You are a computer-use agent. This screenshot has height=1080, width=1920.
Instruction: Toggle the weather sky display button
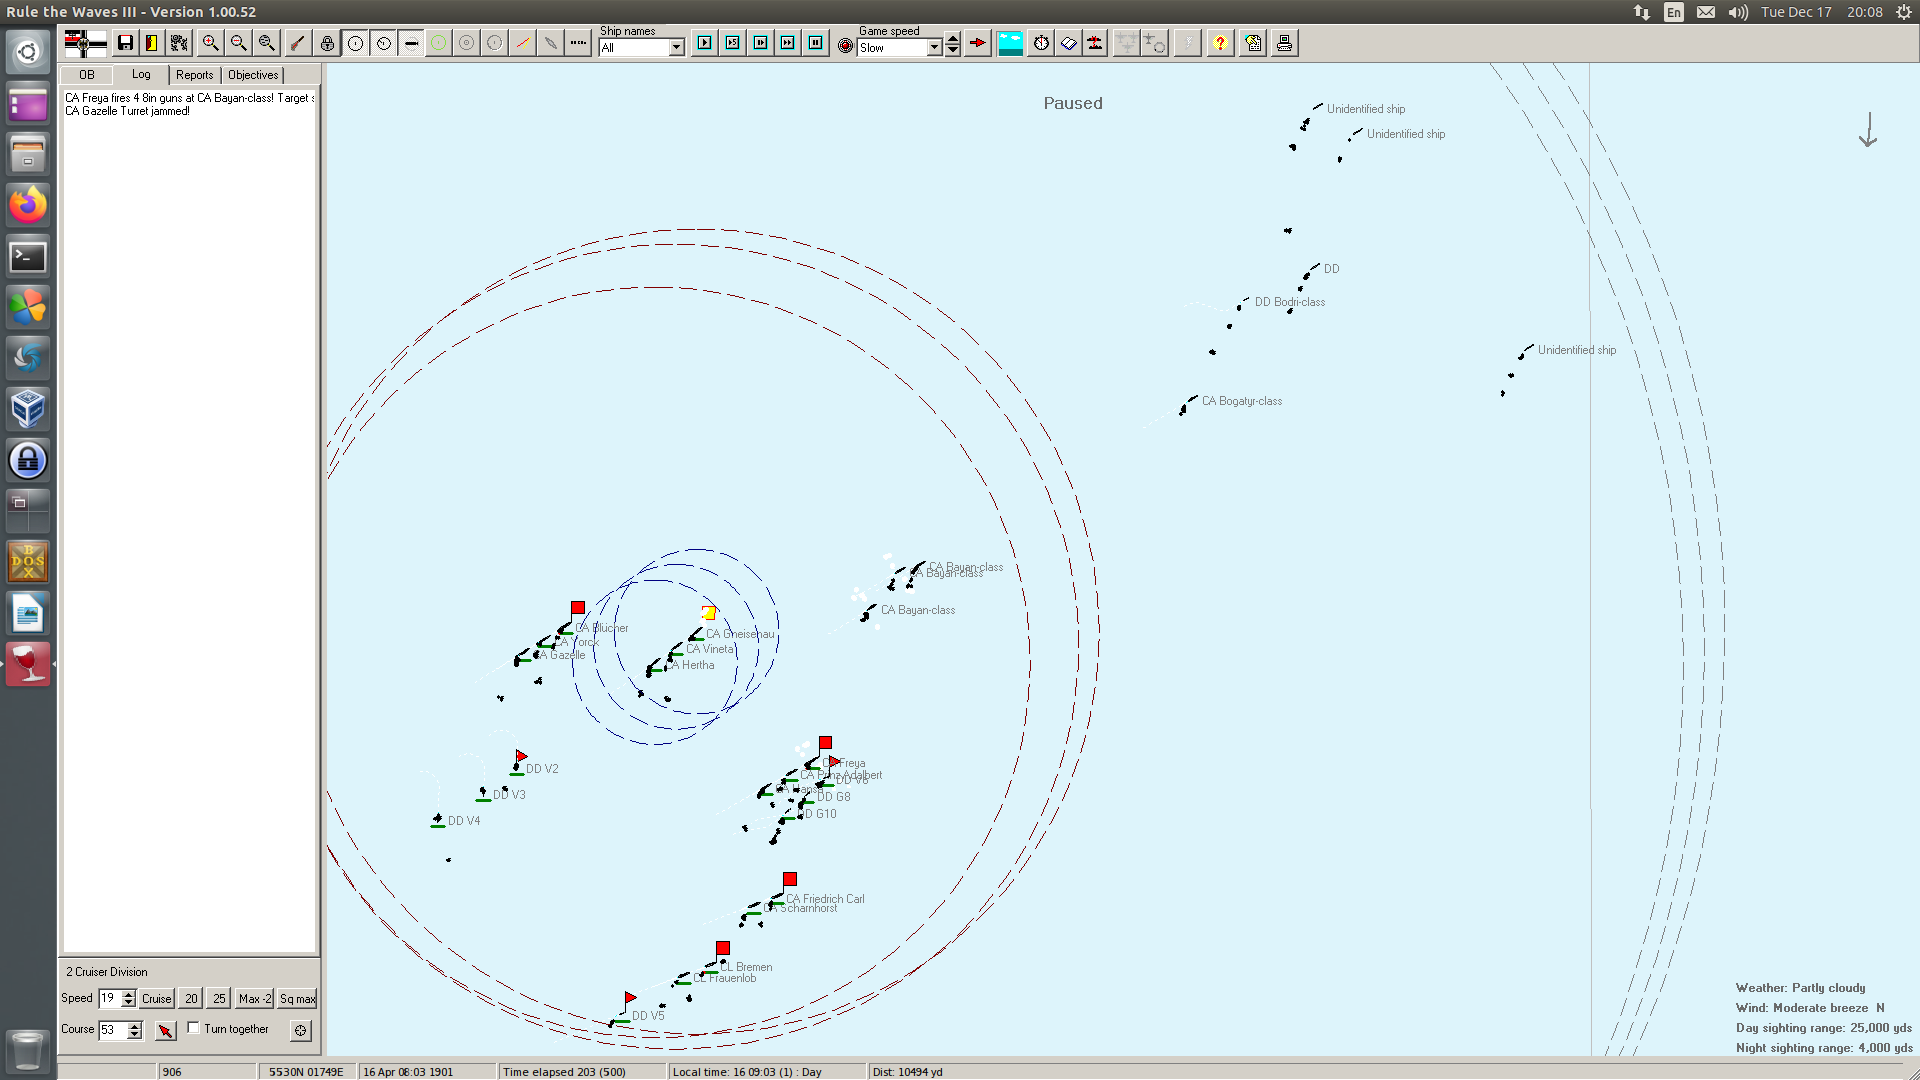1010,43
